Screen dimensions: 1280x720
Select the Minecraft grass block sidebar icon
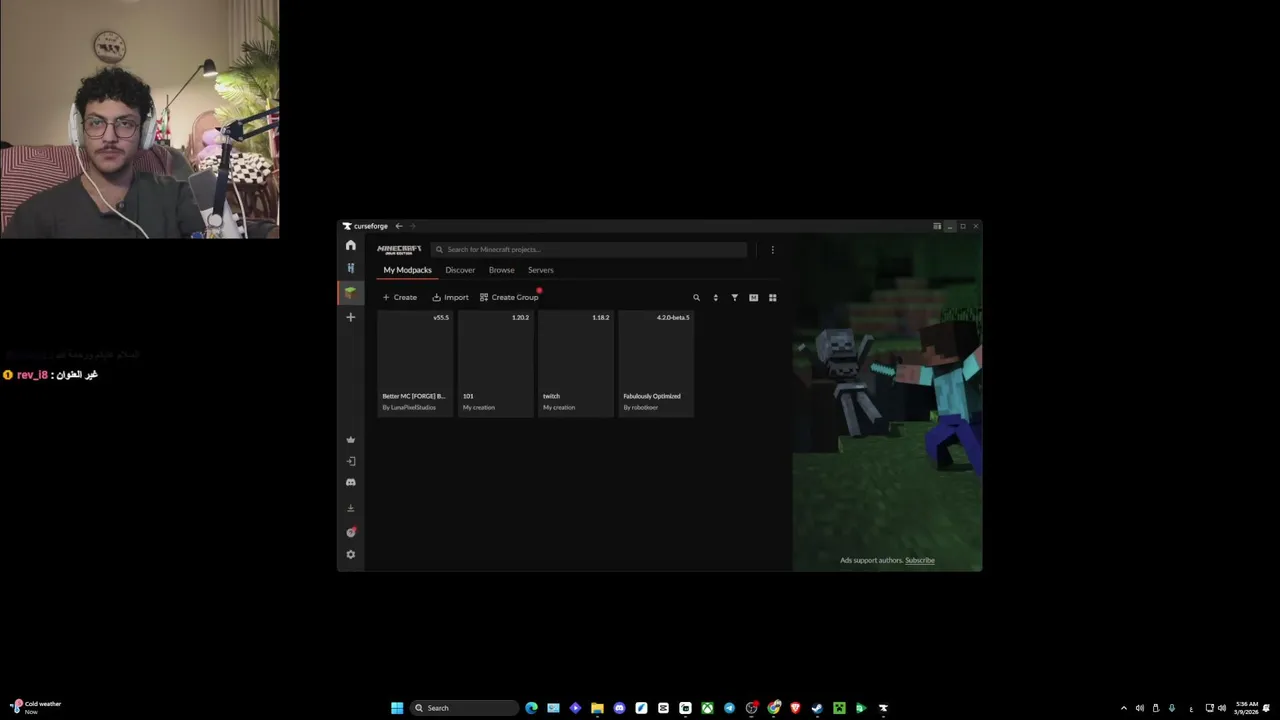(x=350, y=292)
